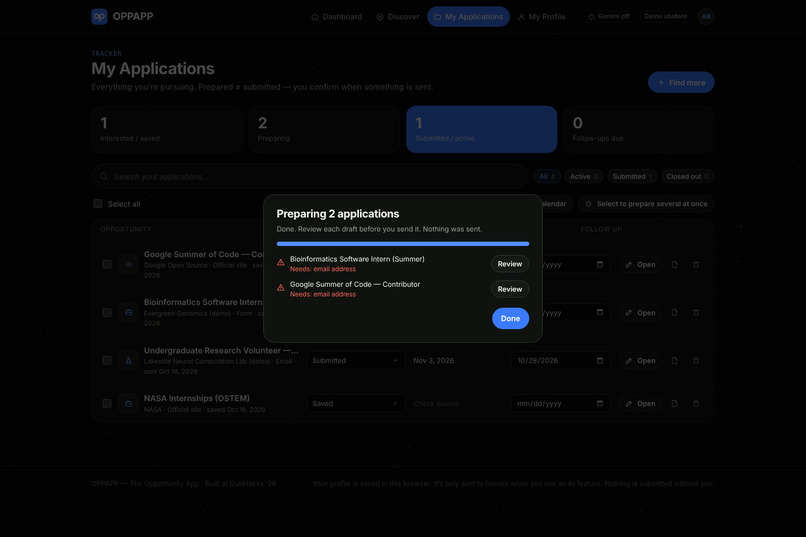This screenshot has width=806, height=537.
Task: Review the Bioinformatics Software Intern draft
Action: click(x=509, y=264)
